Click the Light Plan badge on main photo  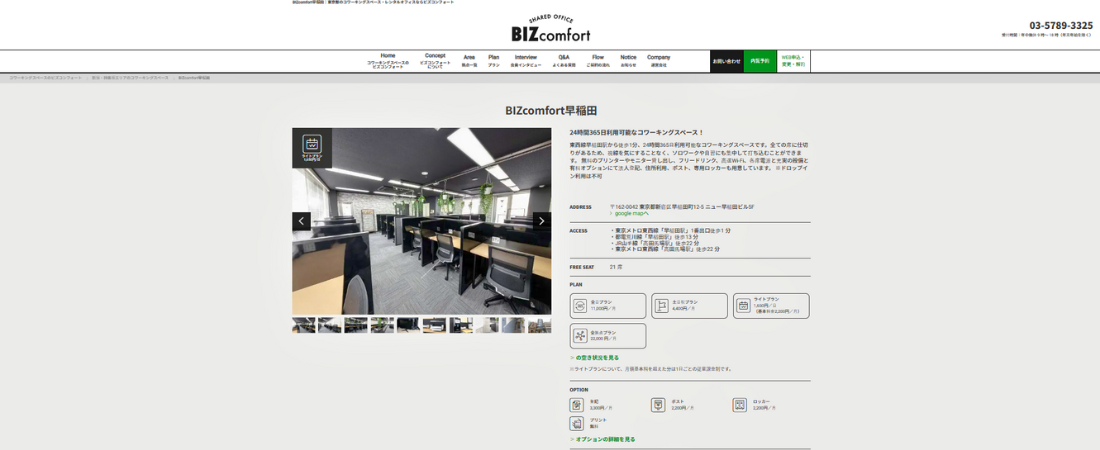tap(311, 147)
